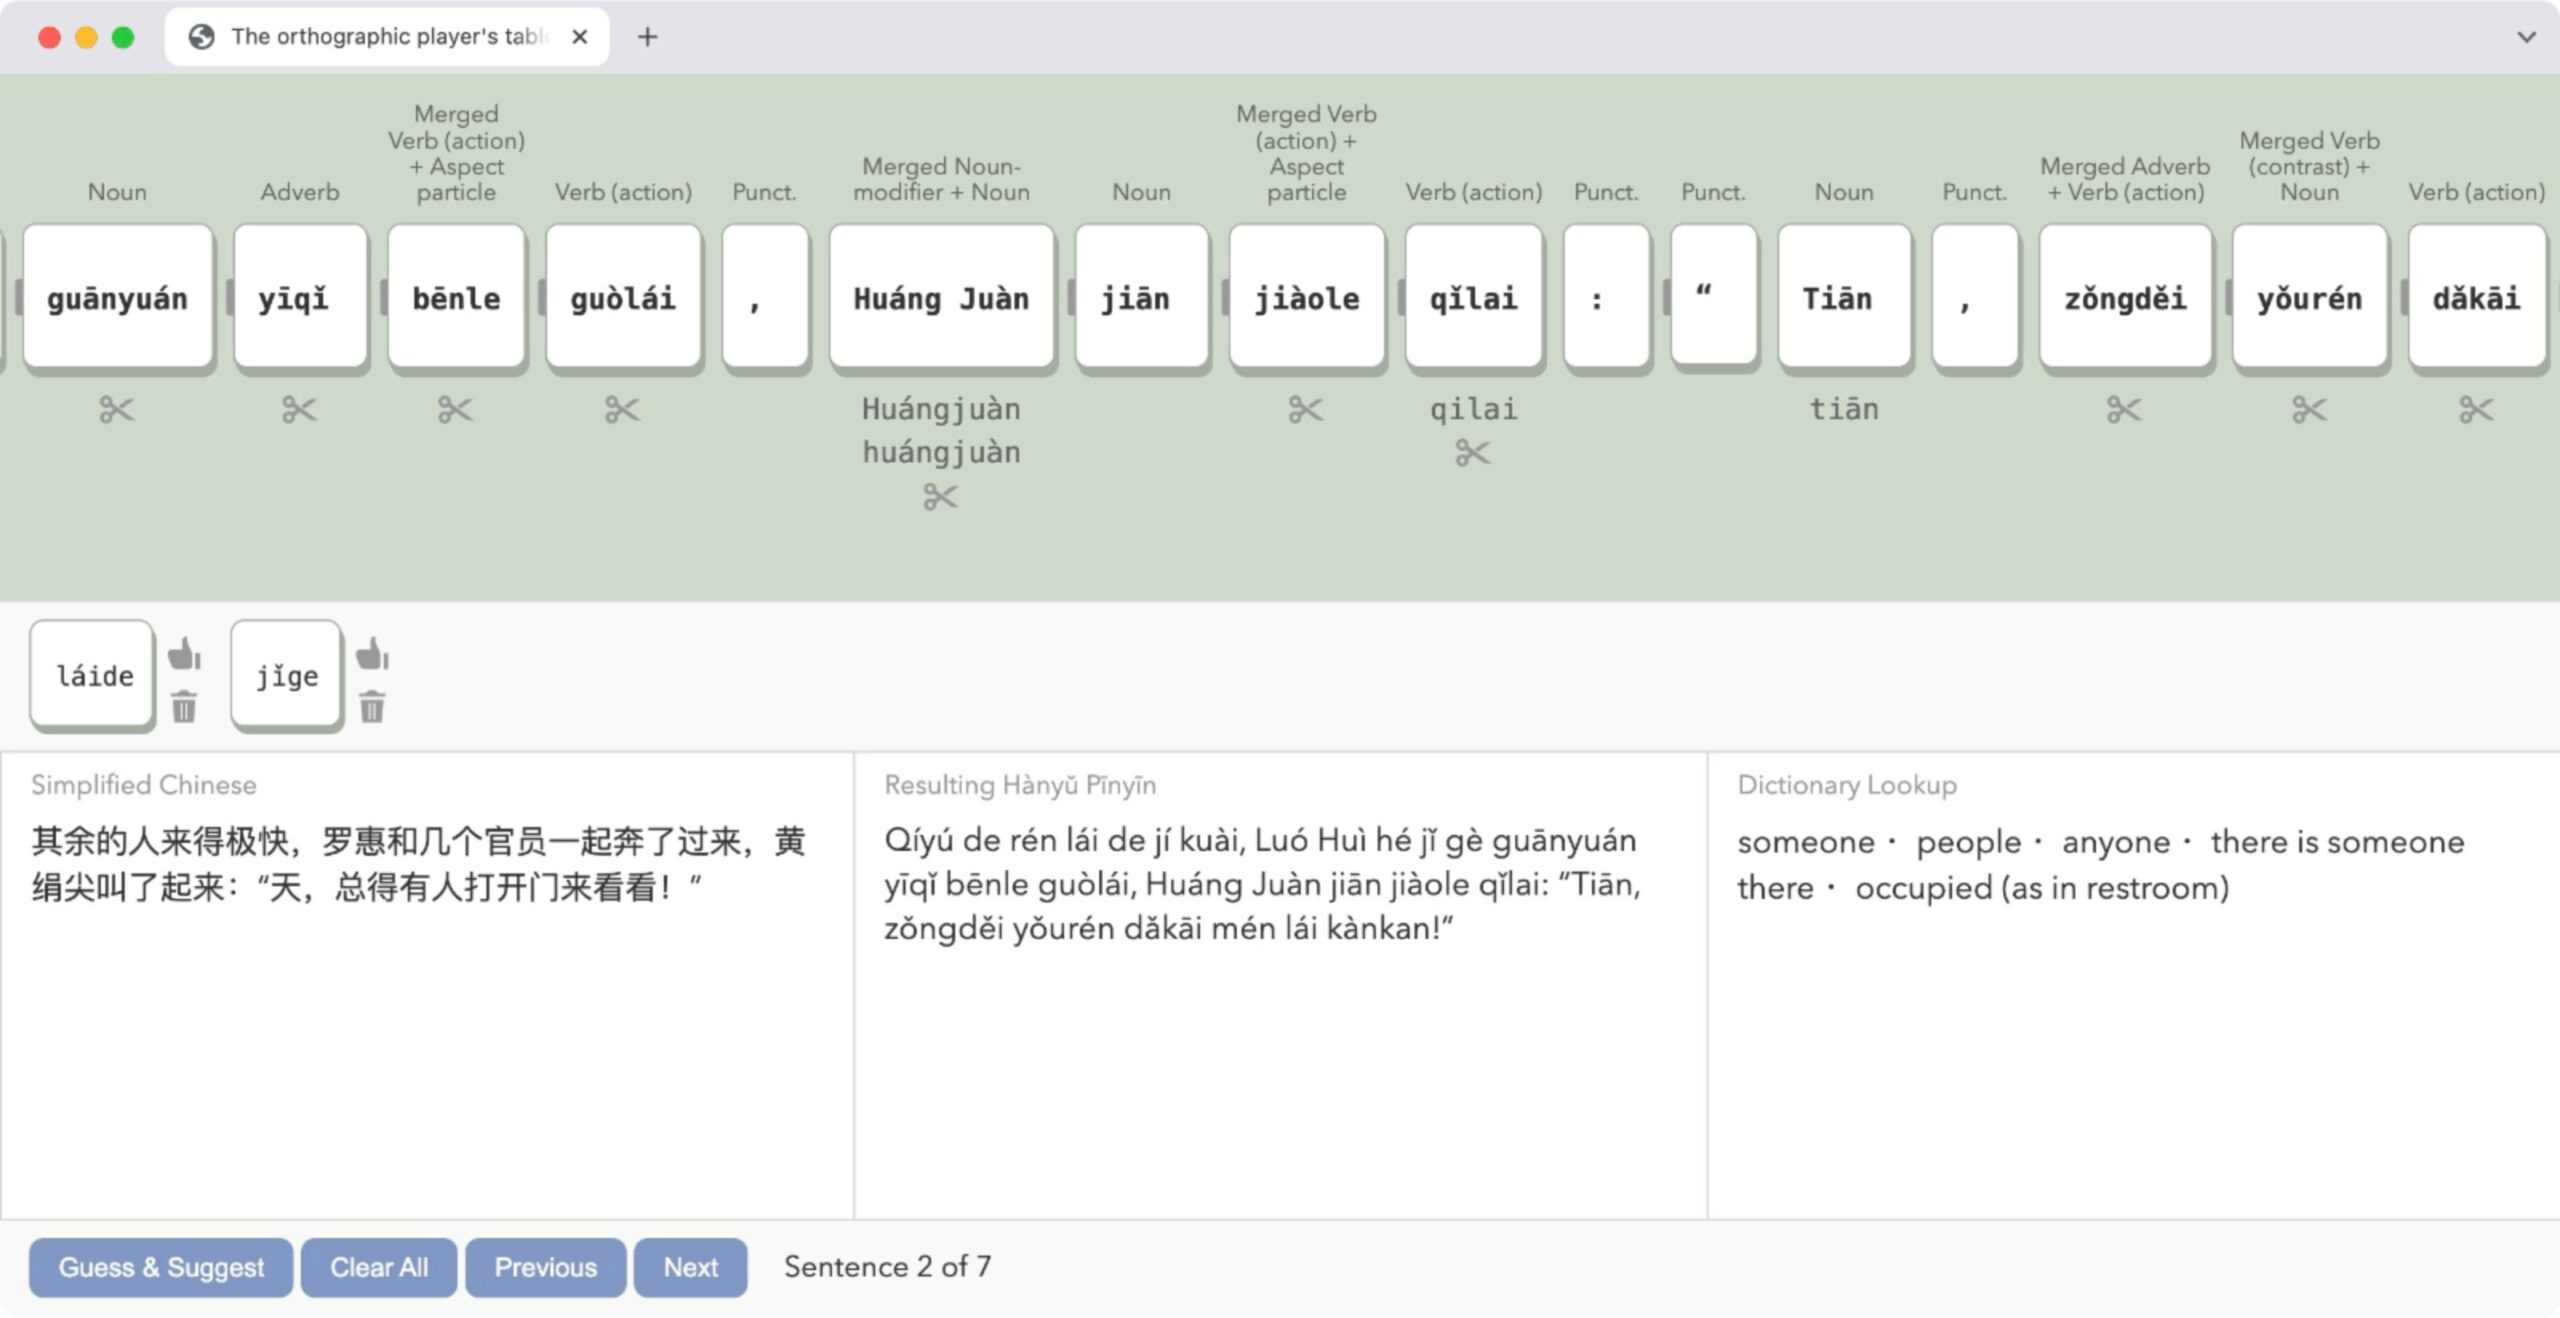
Task: Select the Huáng Juàn tile
Action: 941,297
